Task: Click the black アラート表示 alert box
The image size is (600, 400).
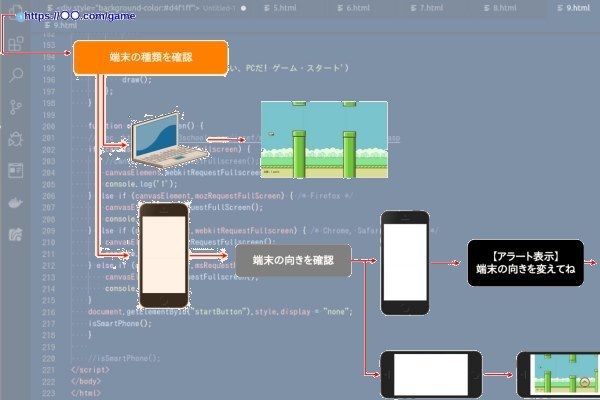Action: click(525, 263)
